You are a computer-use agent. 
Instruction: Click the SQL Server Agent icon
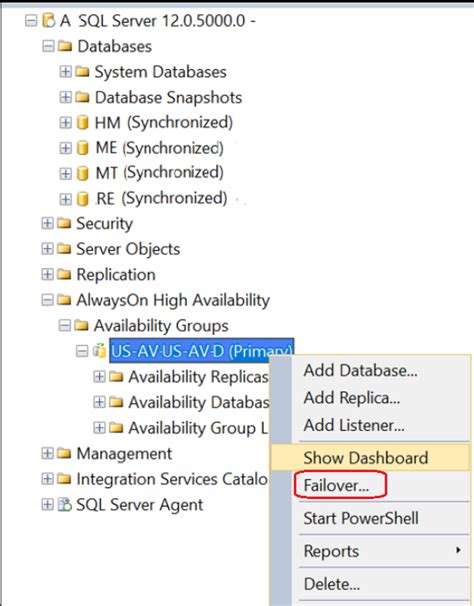(65, 505)
